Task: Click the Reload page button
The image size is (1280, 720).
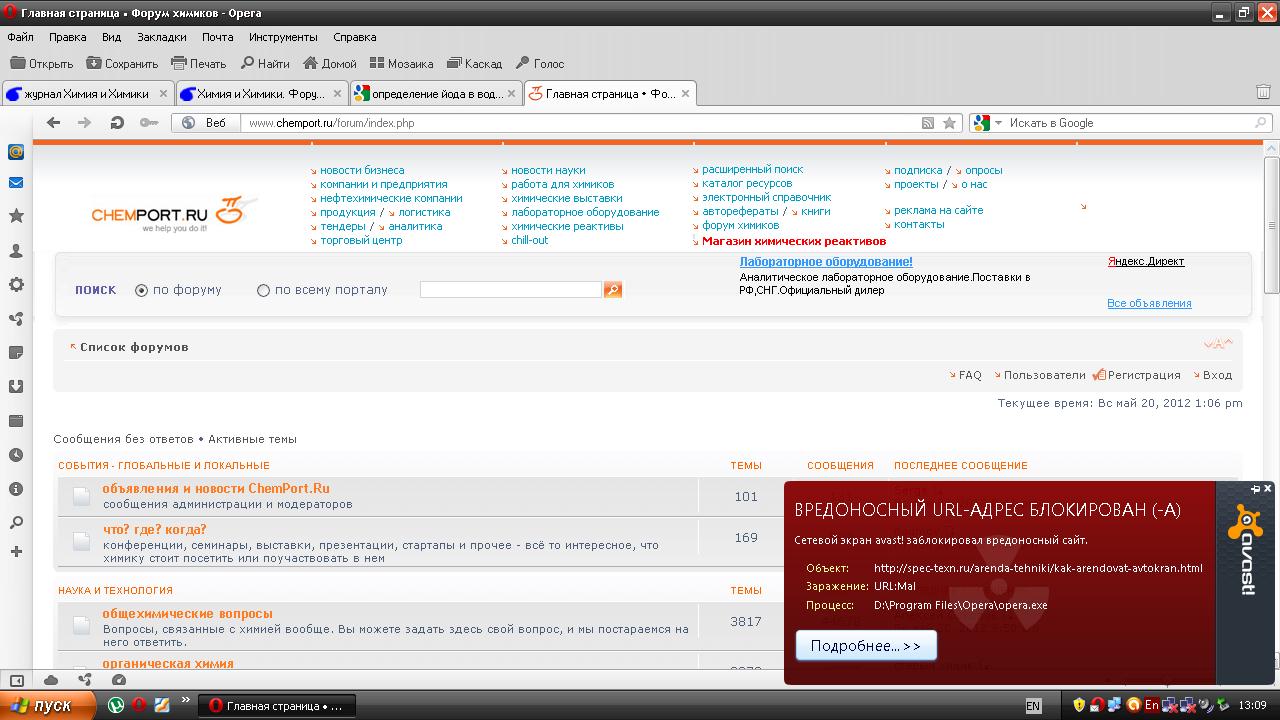Action: click(x=117, y=123)
